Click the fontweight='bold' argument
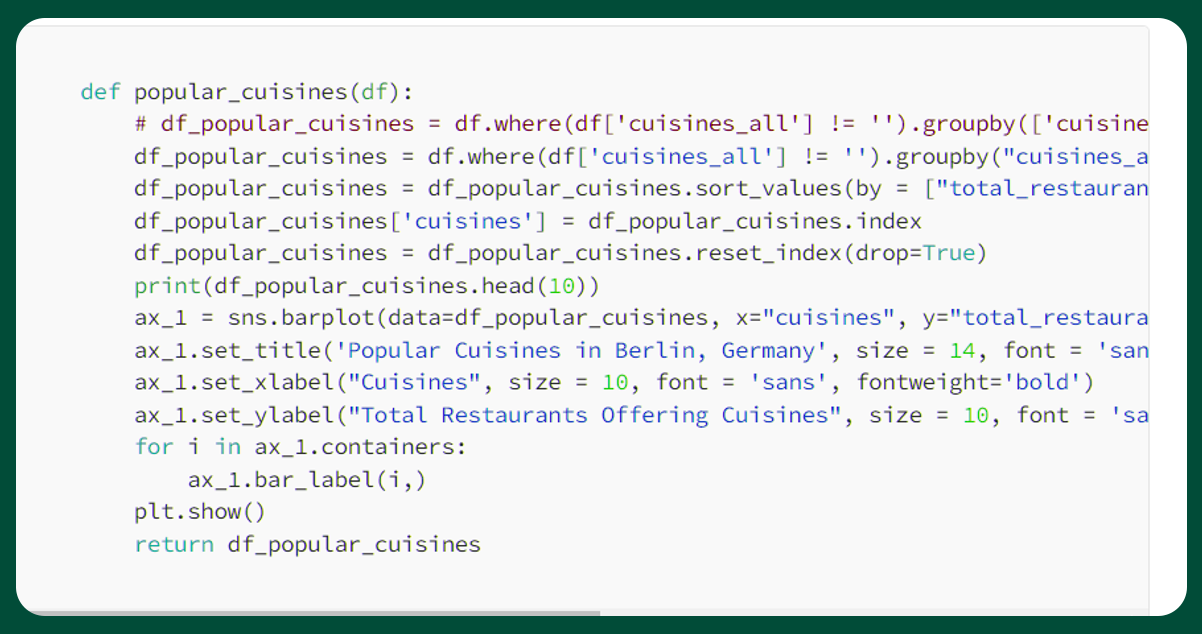Image resolution: width=1202 pixels, height=634 pixels. pyautogui.click(x=970, y=383)
